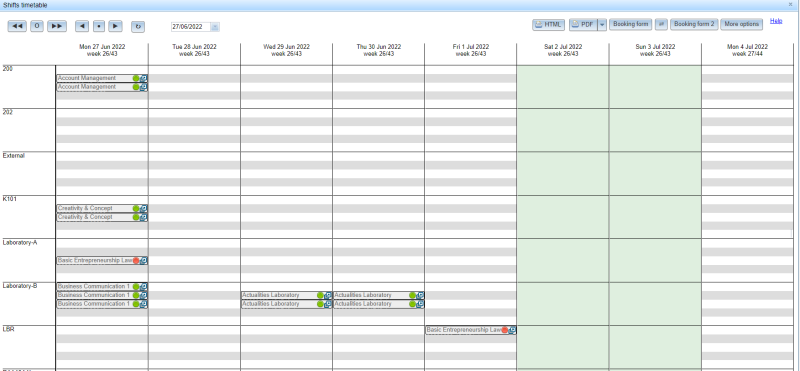Refresh the shifts timetable

138,27
